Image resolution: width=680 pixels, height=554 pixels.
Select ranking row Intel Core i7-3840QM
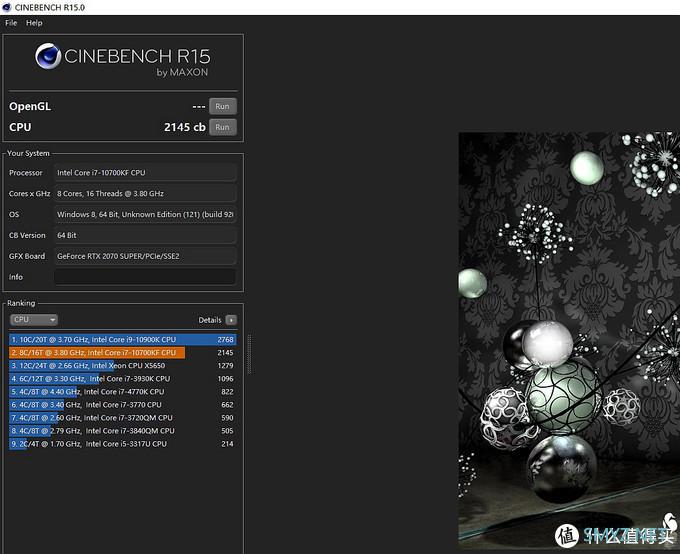click(x=122, y=431)
